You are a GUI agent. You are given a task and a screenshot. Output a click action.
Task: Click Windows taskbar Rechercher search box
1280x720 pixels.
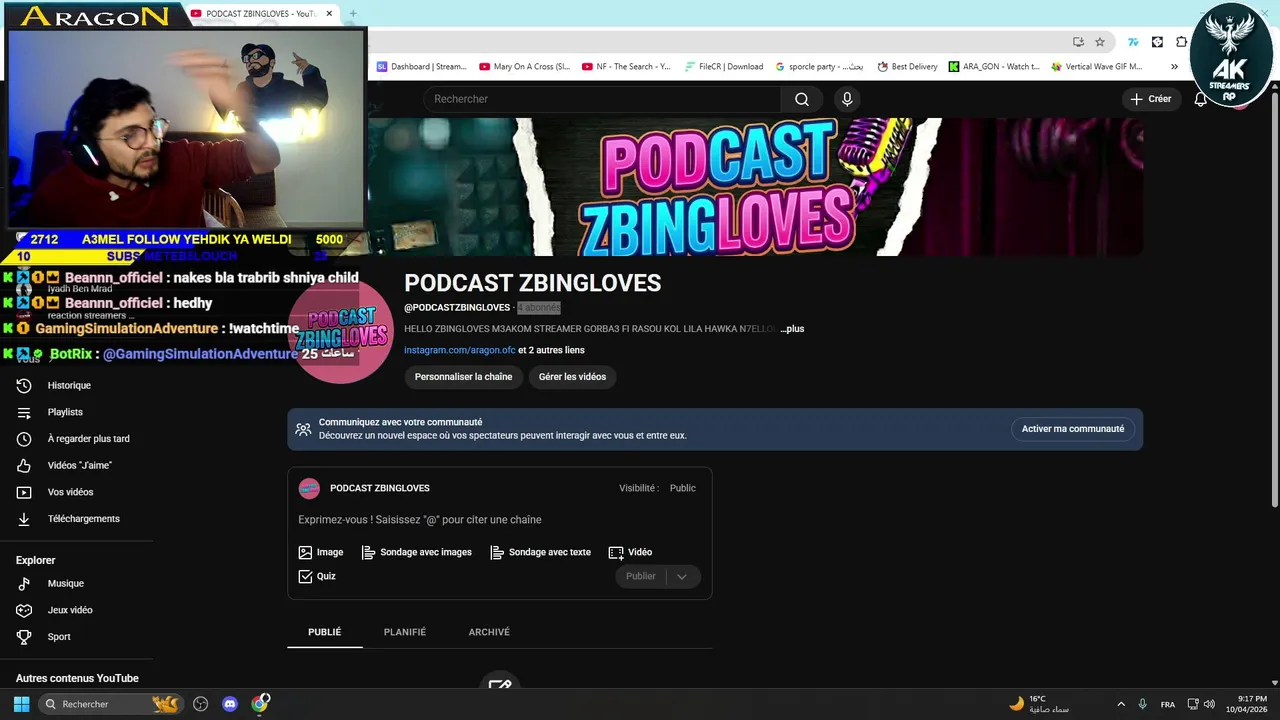pyautogui.click(x=112, y=704)
